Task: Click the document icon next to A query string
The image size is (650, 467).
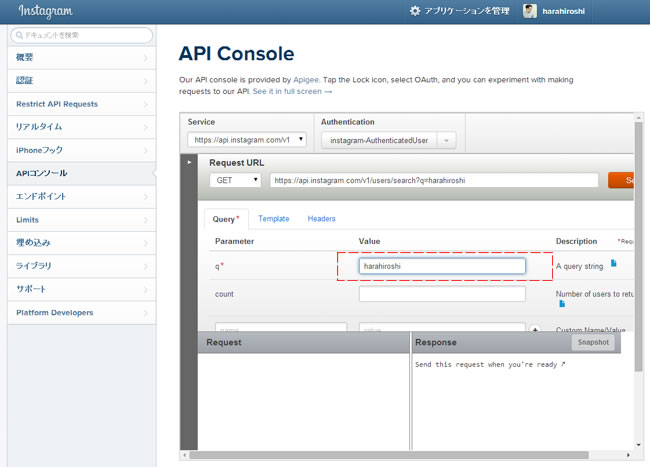Action: click(x=614, y=263)
